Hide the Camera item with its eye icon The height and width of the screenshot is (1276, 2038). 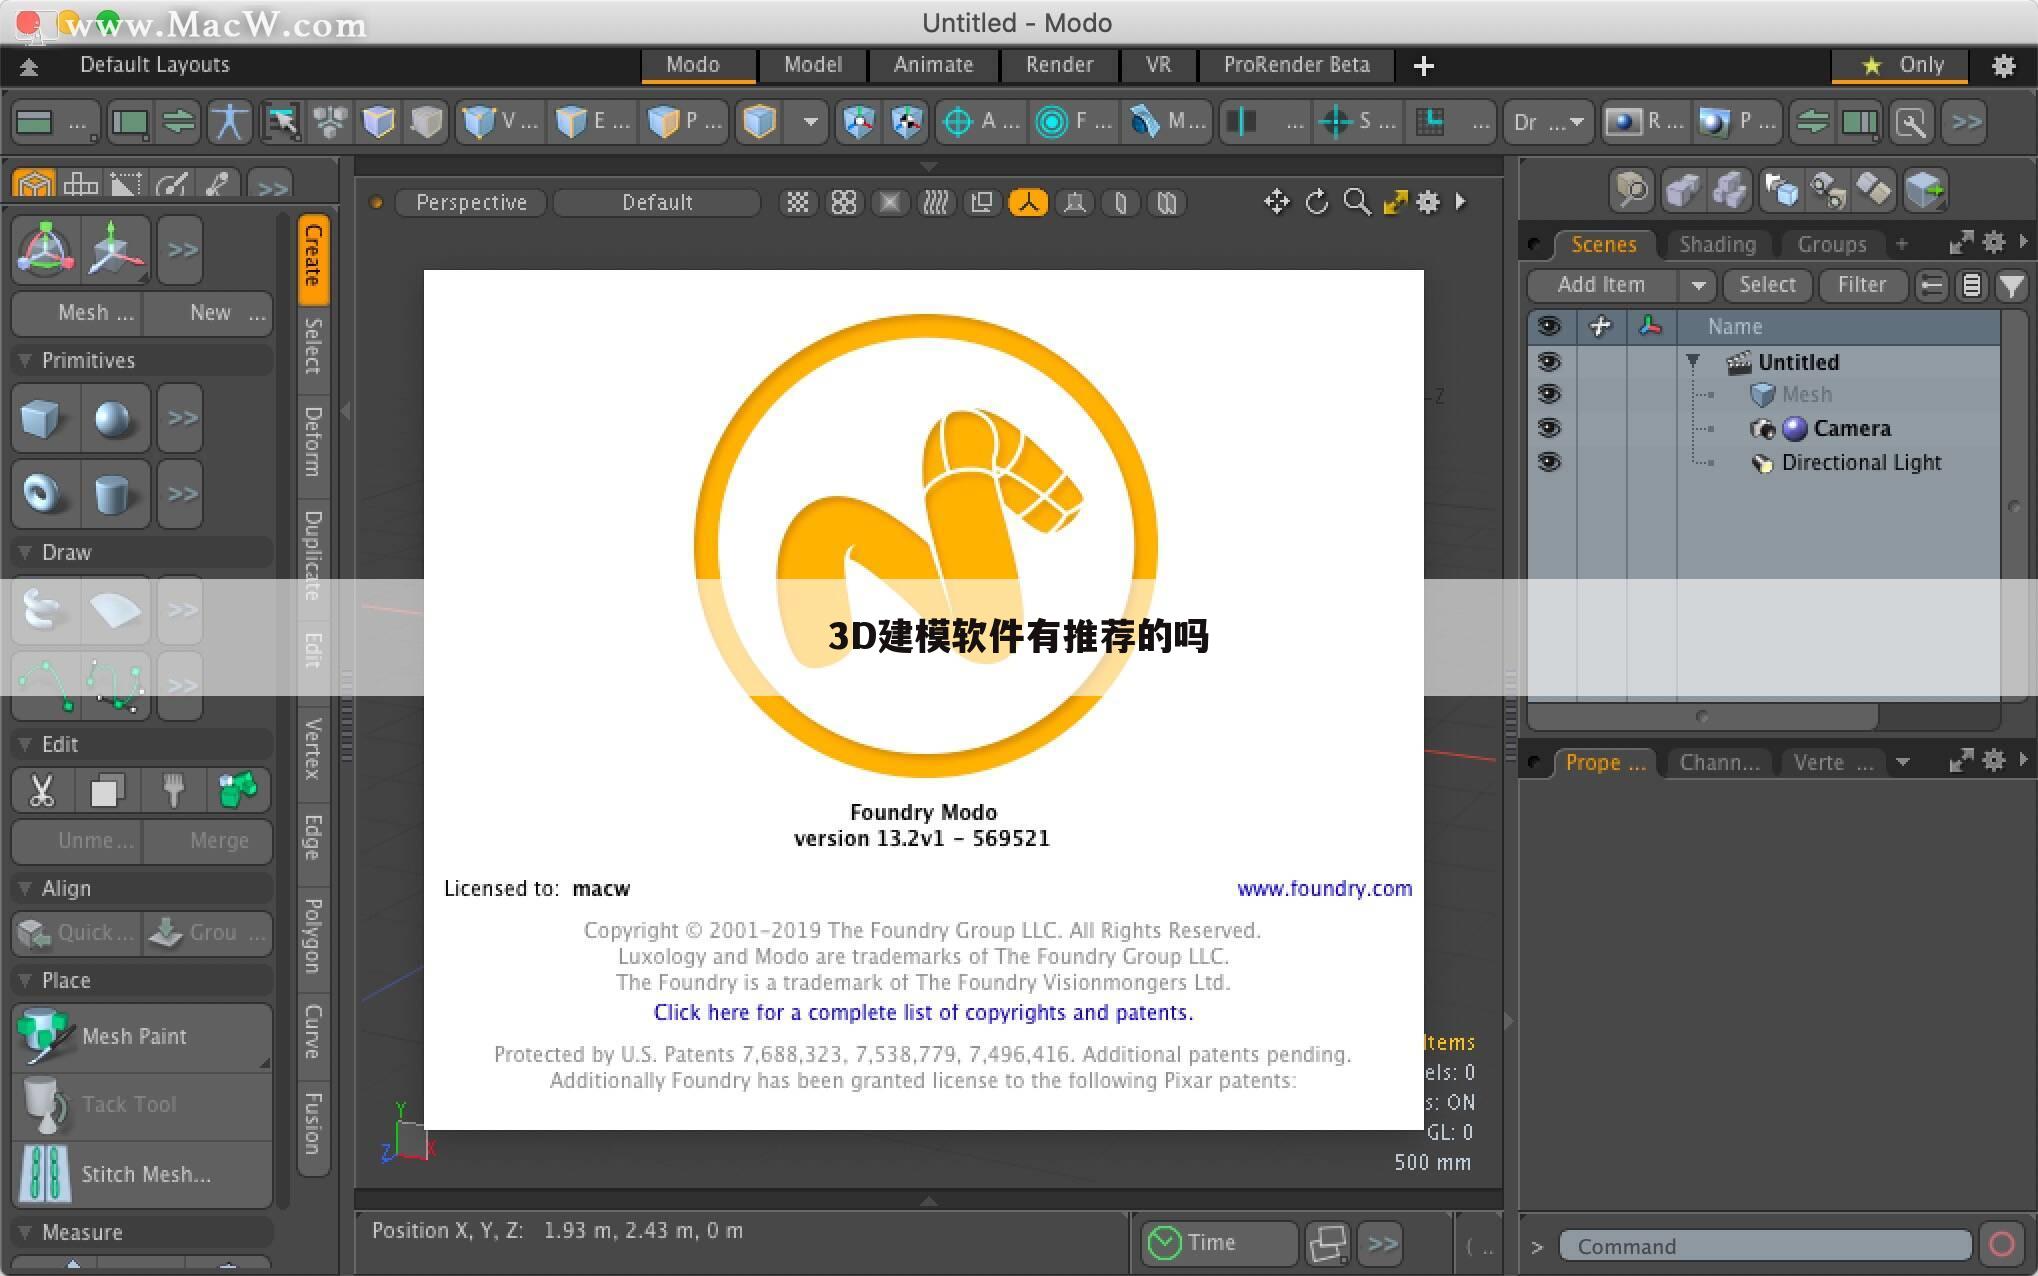1549,428
